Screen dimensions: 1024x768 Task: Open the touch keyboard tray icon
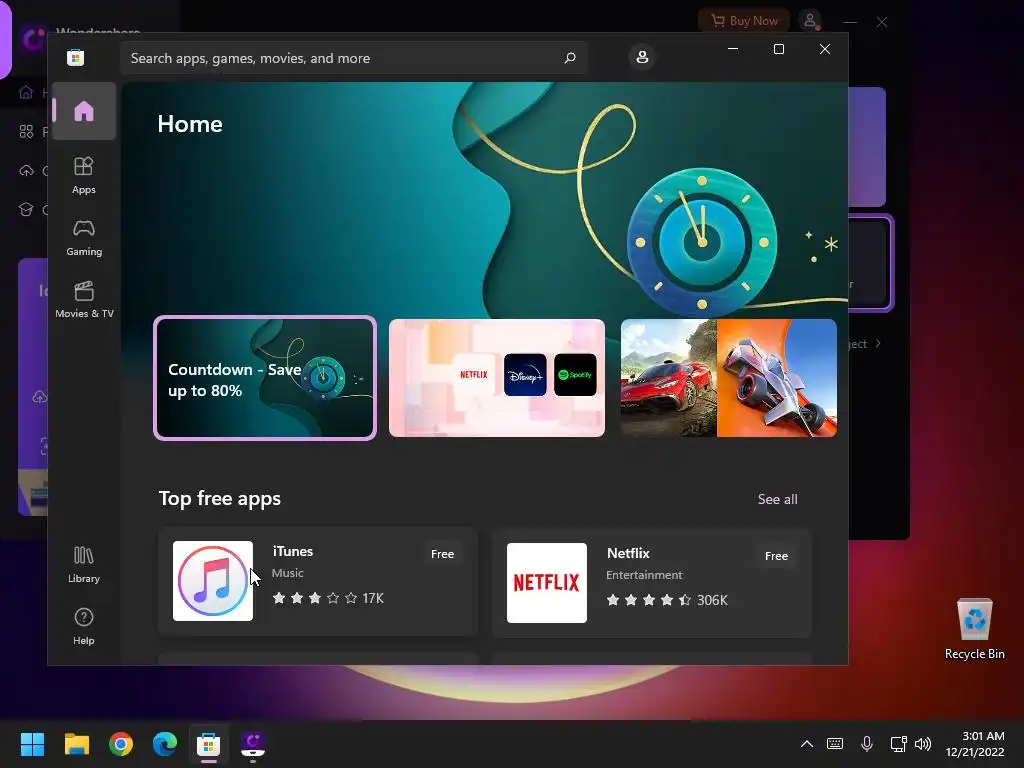[x=835, y=744]
